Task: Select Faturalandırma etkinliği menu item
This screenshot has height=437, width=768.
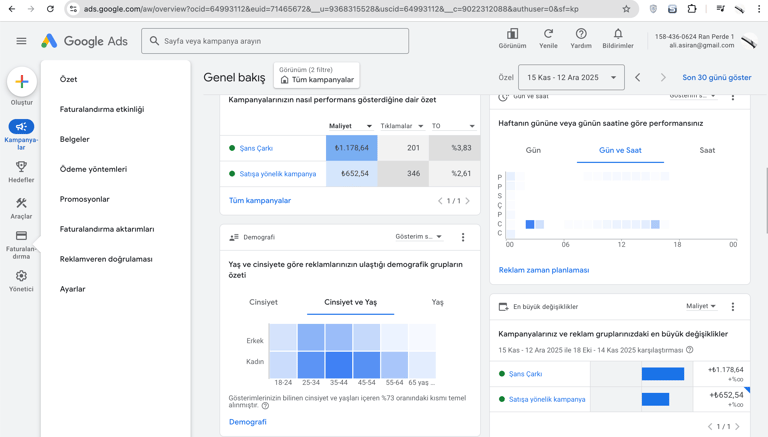Action: [102, 109]
